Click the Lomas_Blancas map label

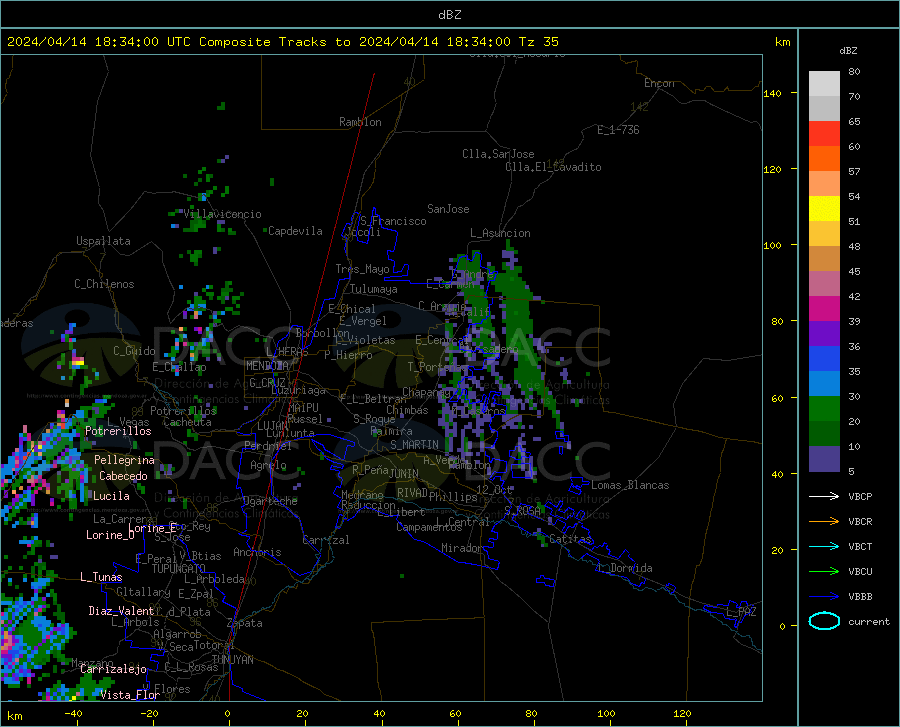[x=630, y=485]
